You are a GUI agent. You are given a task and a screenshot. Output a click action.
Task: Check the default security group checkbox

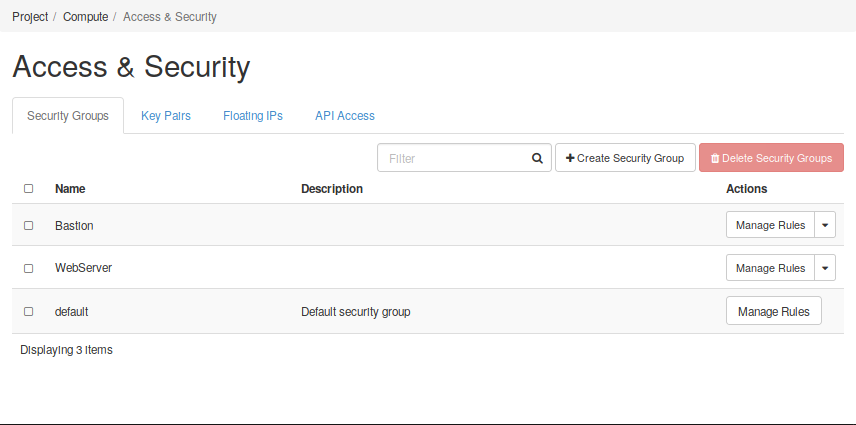[28, 311]
